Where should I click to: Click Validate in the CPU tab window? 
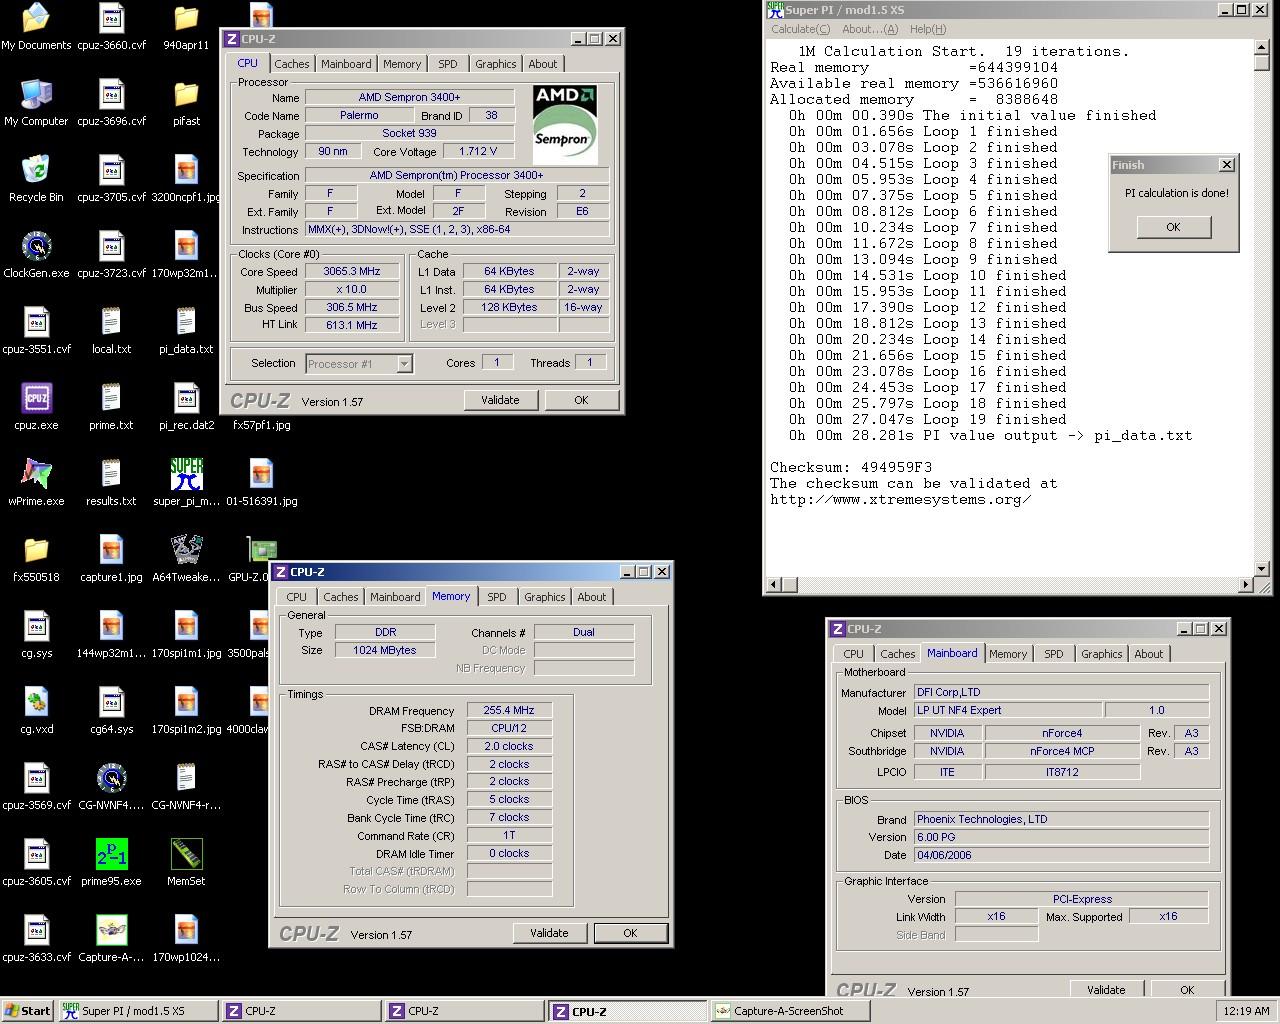[500, 400]
